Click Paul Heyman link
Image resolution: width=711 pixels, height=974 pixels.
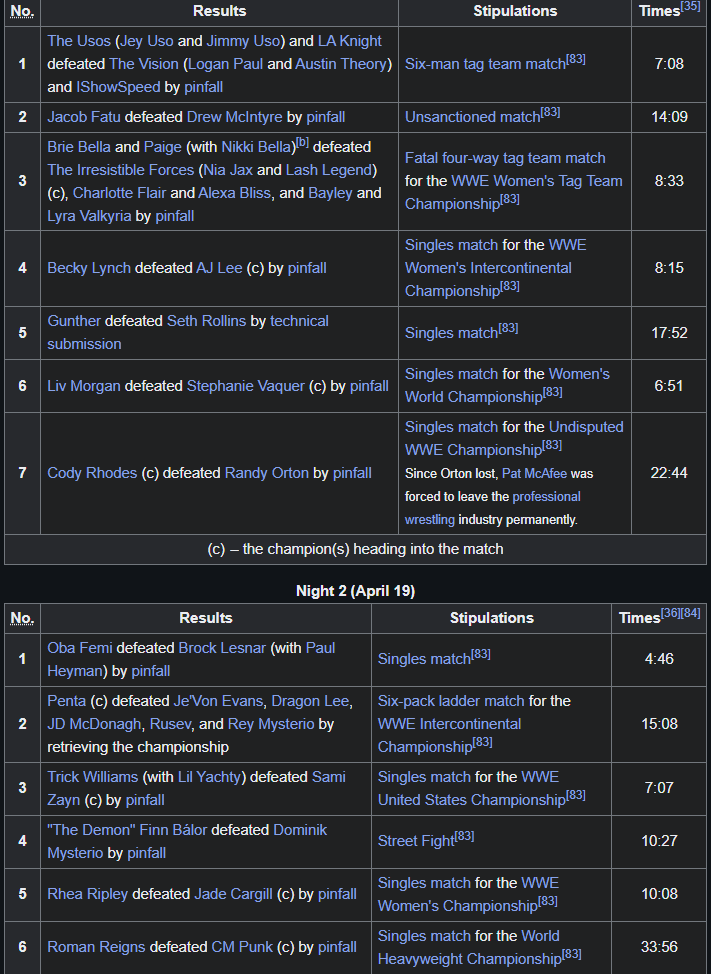pyautogui.click(x=191, y=660)
